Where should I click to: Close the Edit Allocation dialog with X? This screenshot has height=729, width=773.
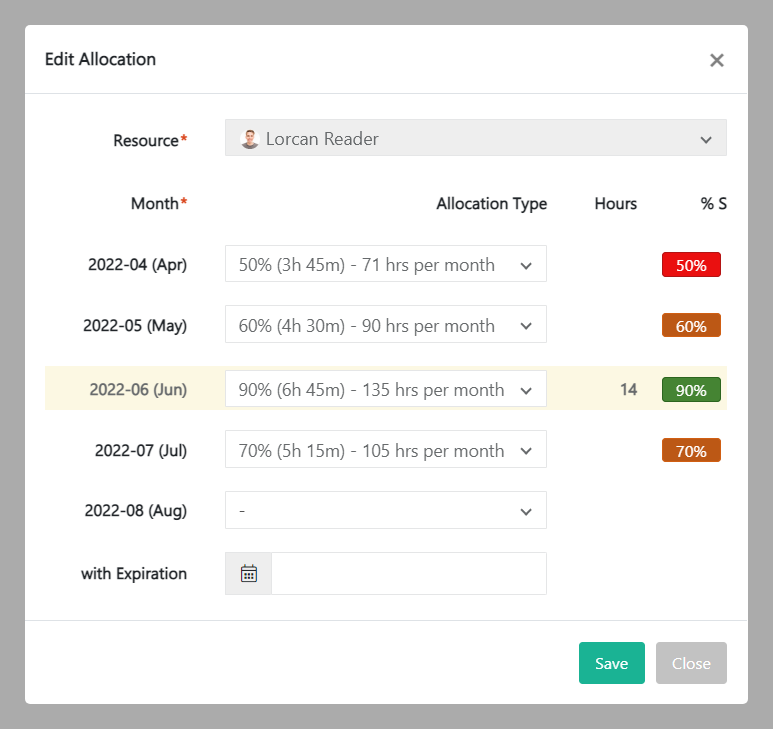pyautogui.click(x=716, y=60)
